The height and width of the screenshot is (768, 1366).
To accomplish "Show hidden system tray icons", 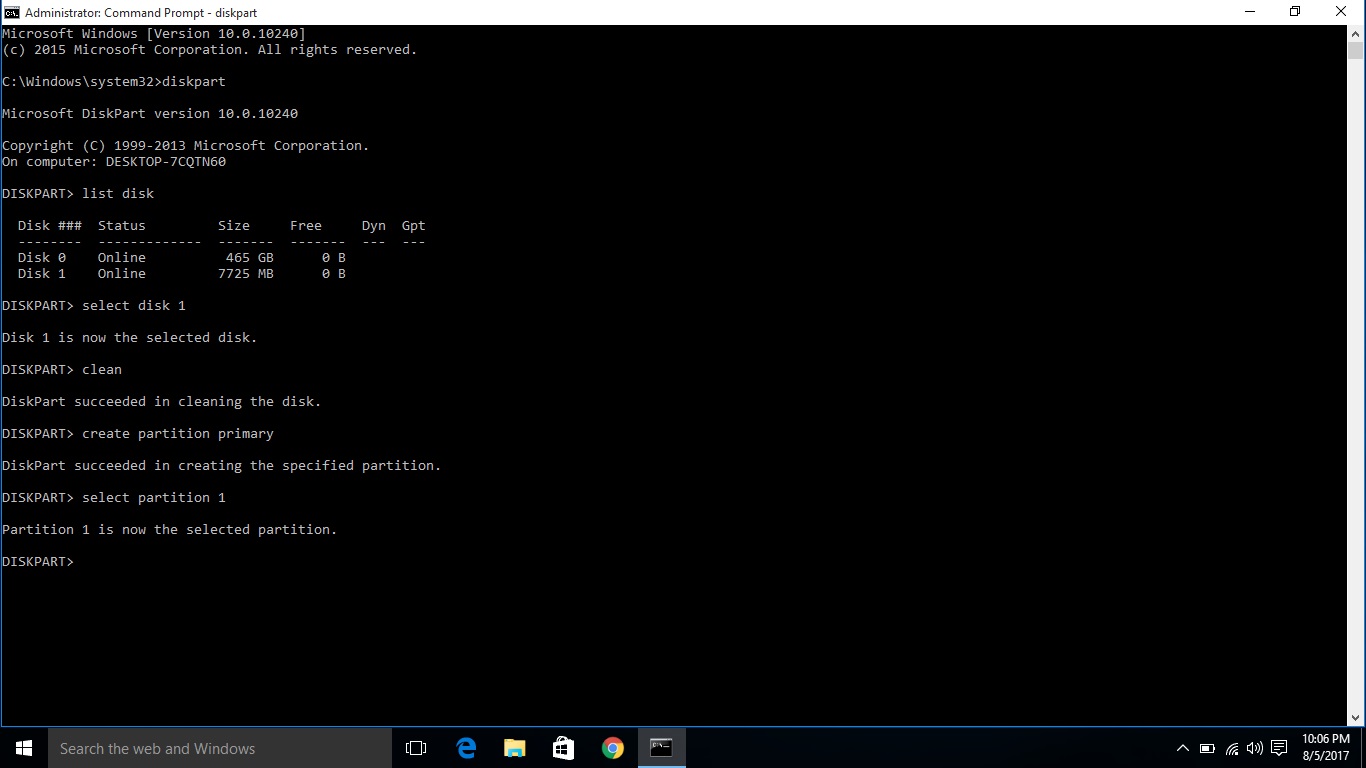I will (1182, 748).
